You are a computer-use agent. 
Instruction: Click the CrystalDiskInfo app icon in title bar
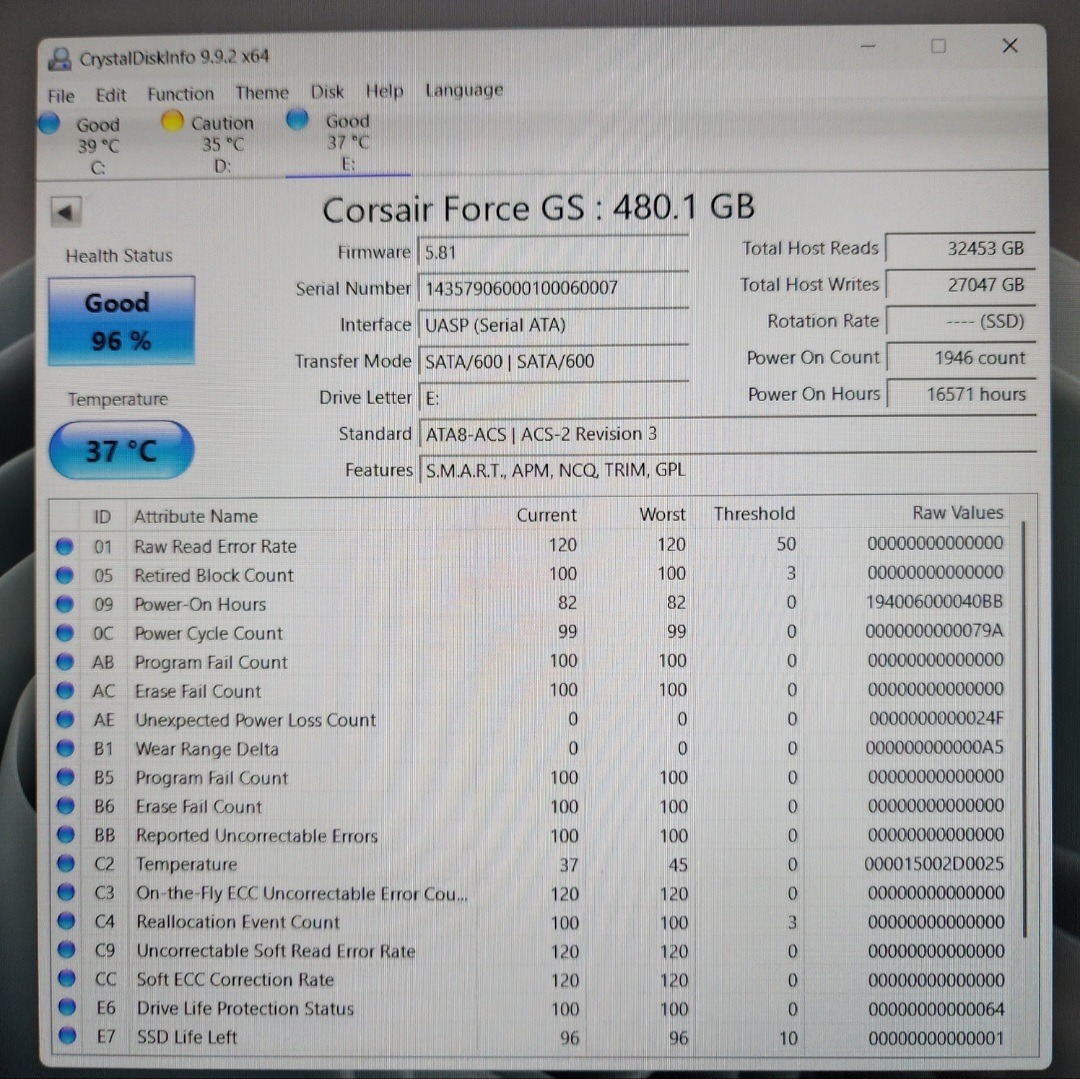(x=60, y=59)
